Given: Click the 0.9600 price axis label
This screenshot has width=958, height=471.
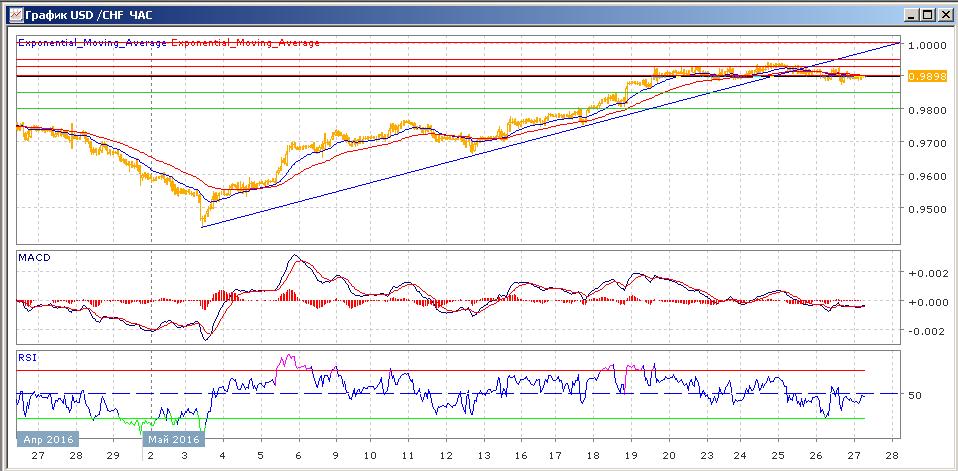Looking at the screenshot, I should coord(927,177).
